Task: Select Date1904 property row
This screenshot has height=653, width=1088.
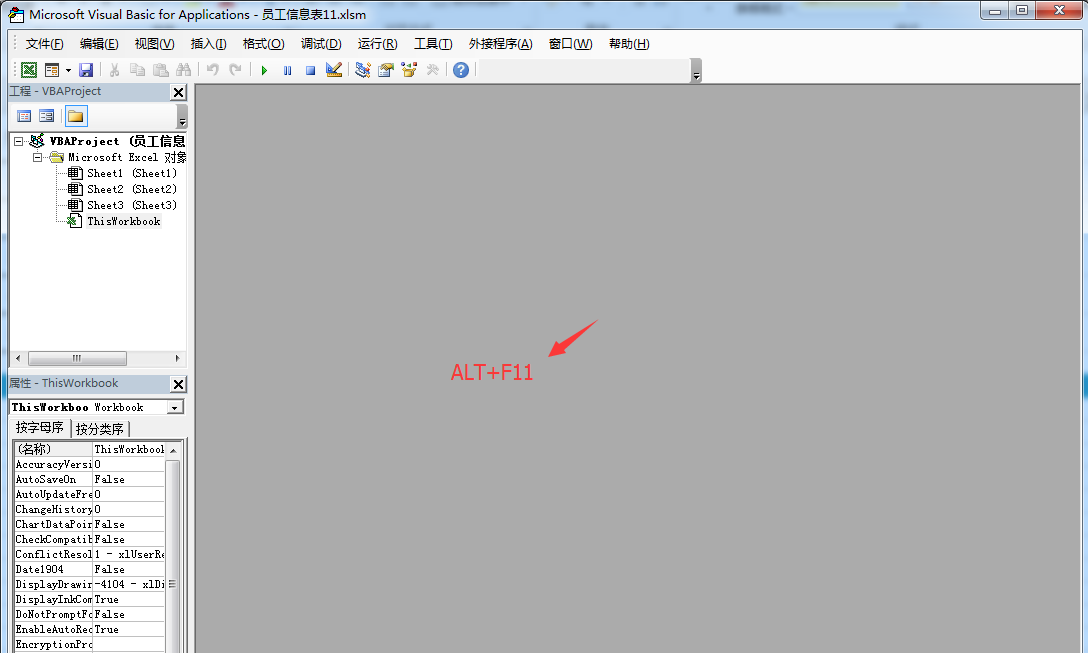Action: click(x=90, y=570)
